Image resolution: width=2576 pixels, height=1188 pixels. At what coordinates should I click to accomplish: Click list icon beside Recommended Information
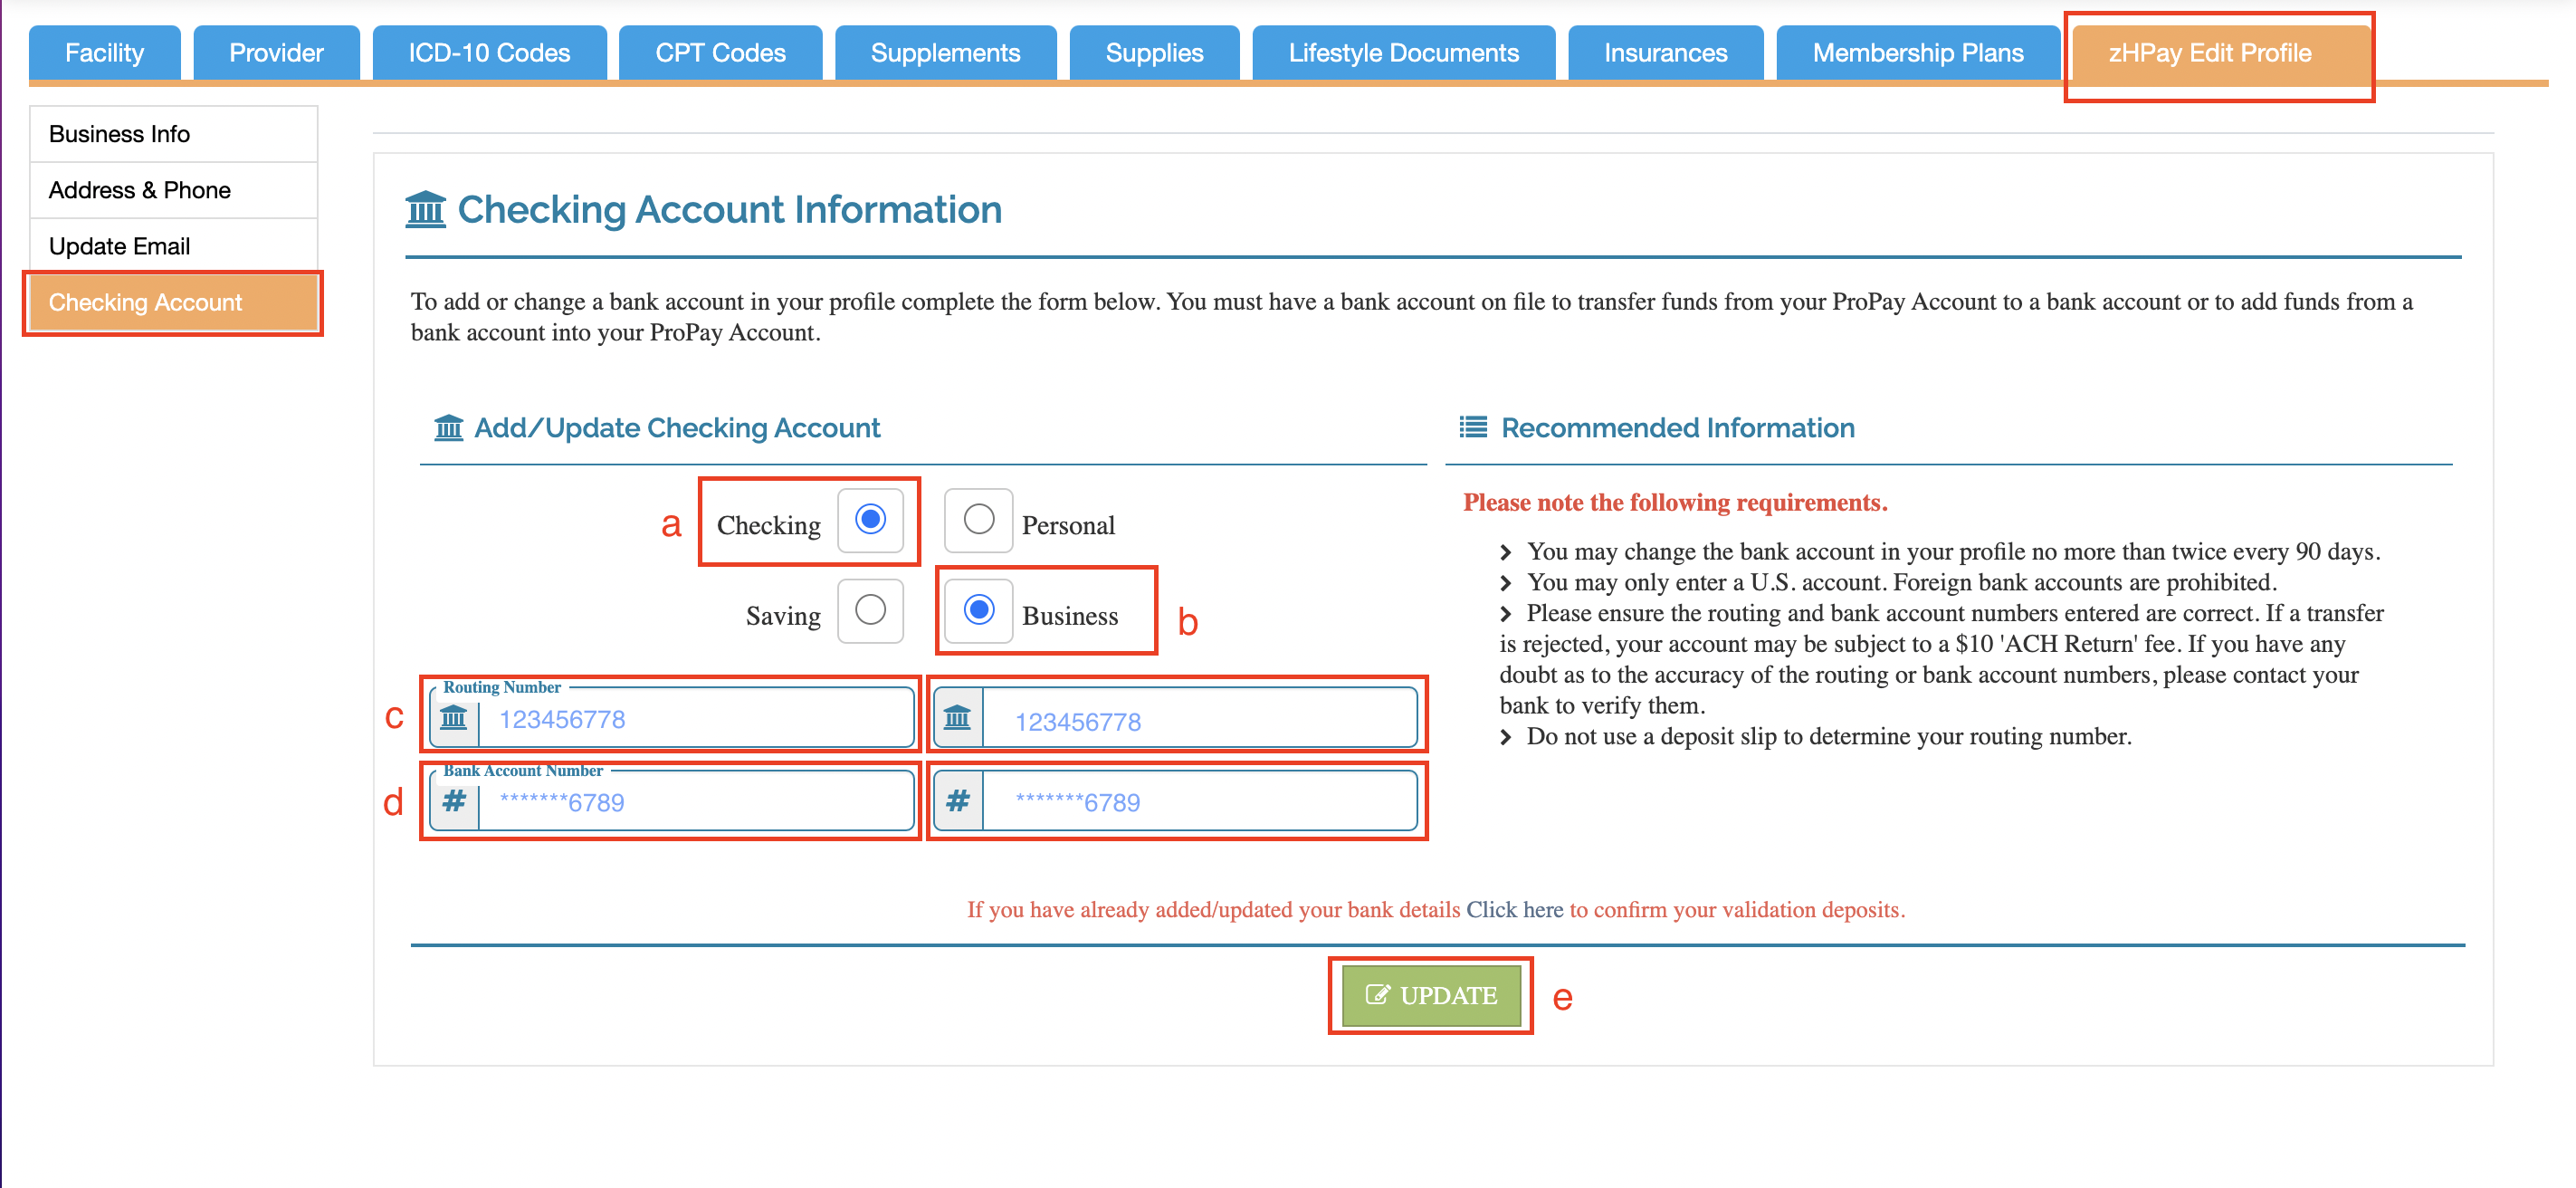pos(1472,427)
